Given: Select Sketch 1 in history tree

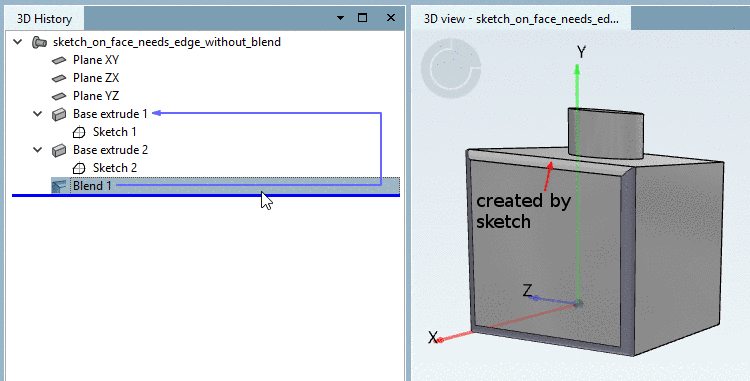Looking at the screenshot, I should 114,132.
